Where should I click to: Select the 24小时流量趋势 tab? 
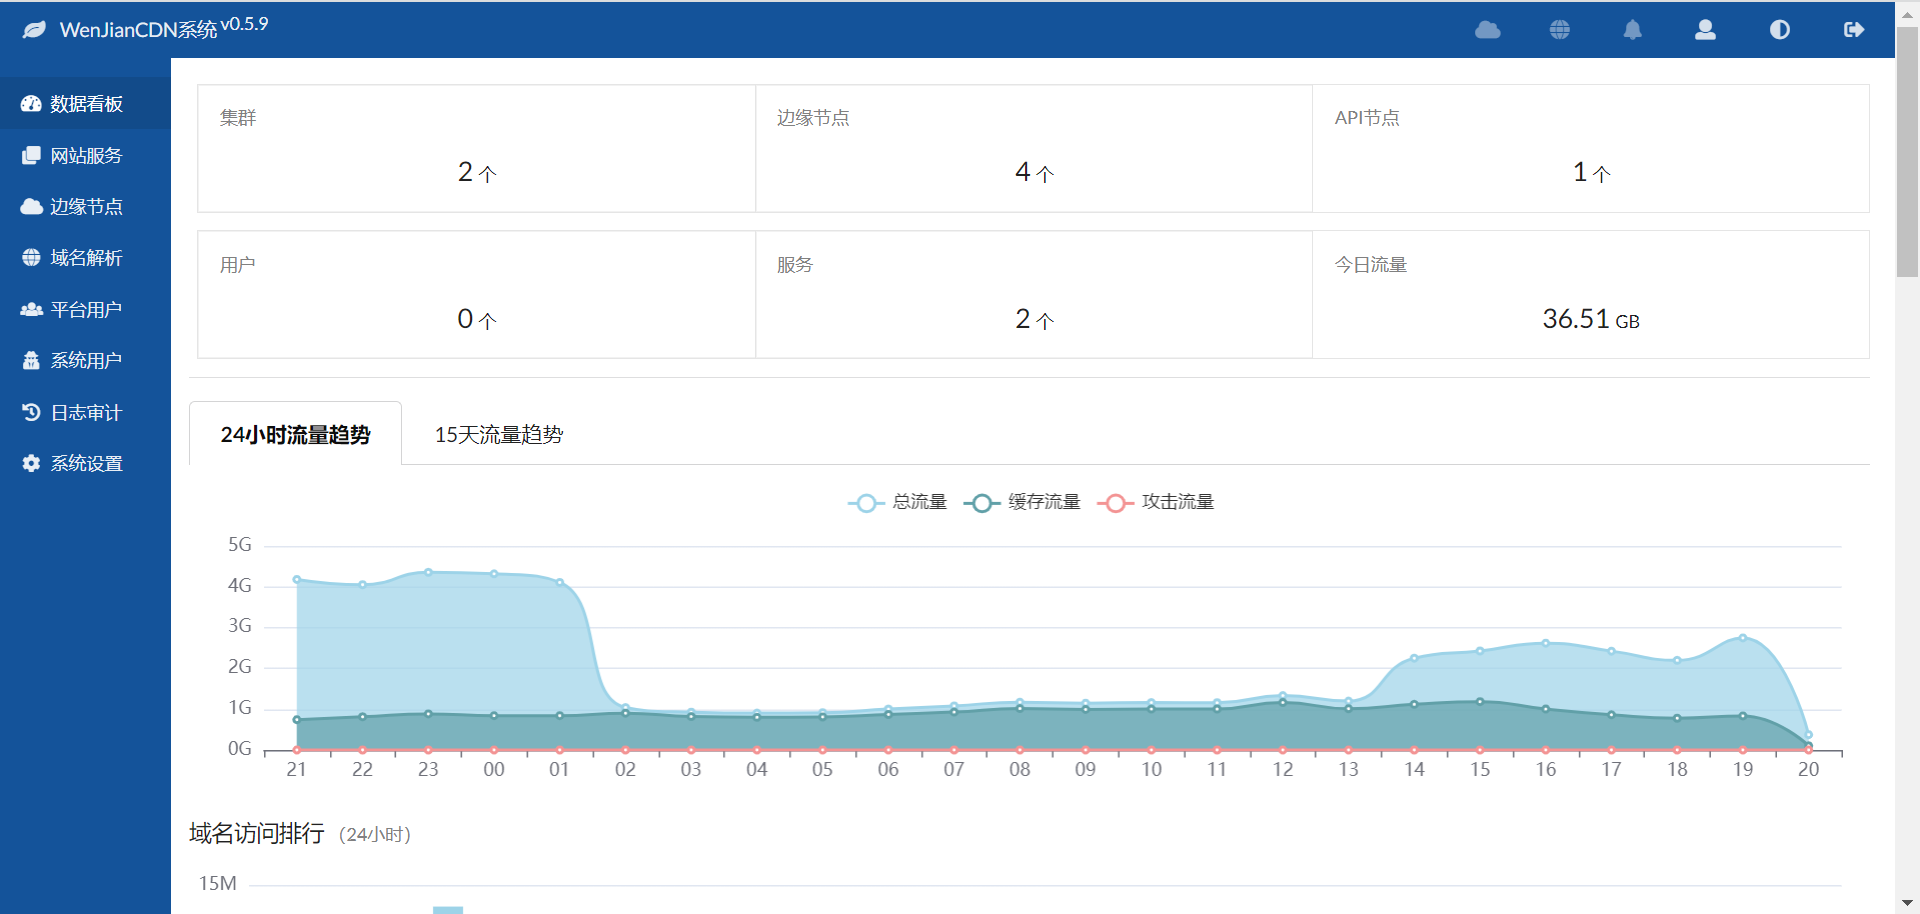(295, 434)
